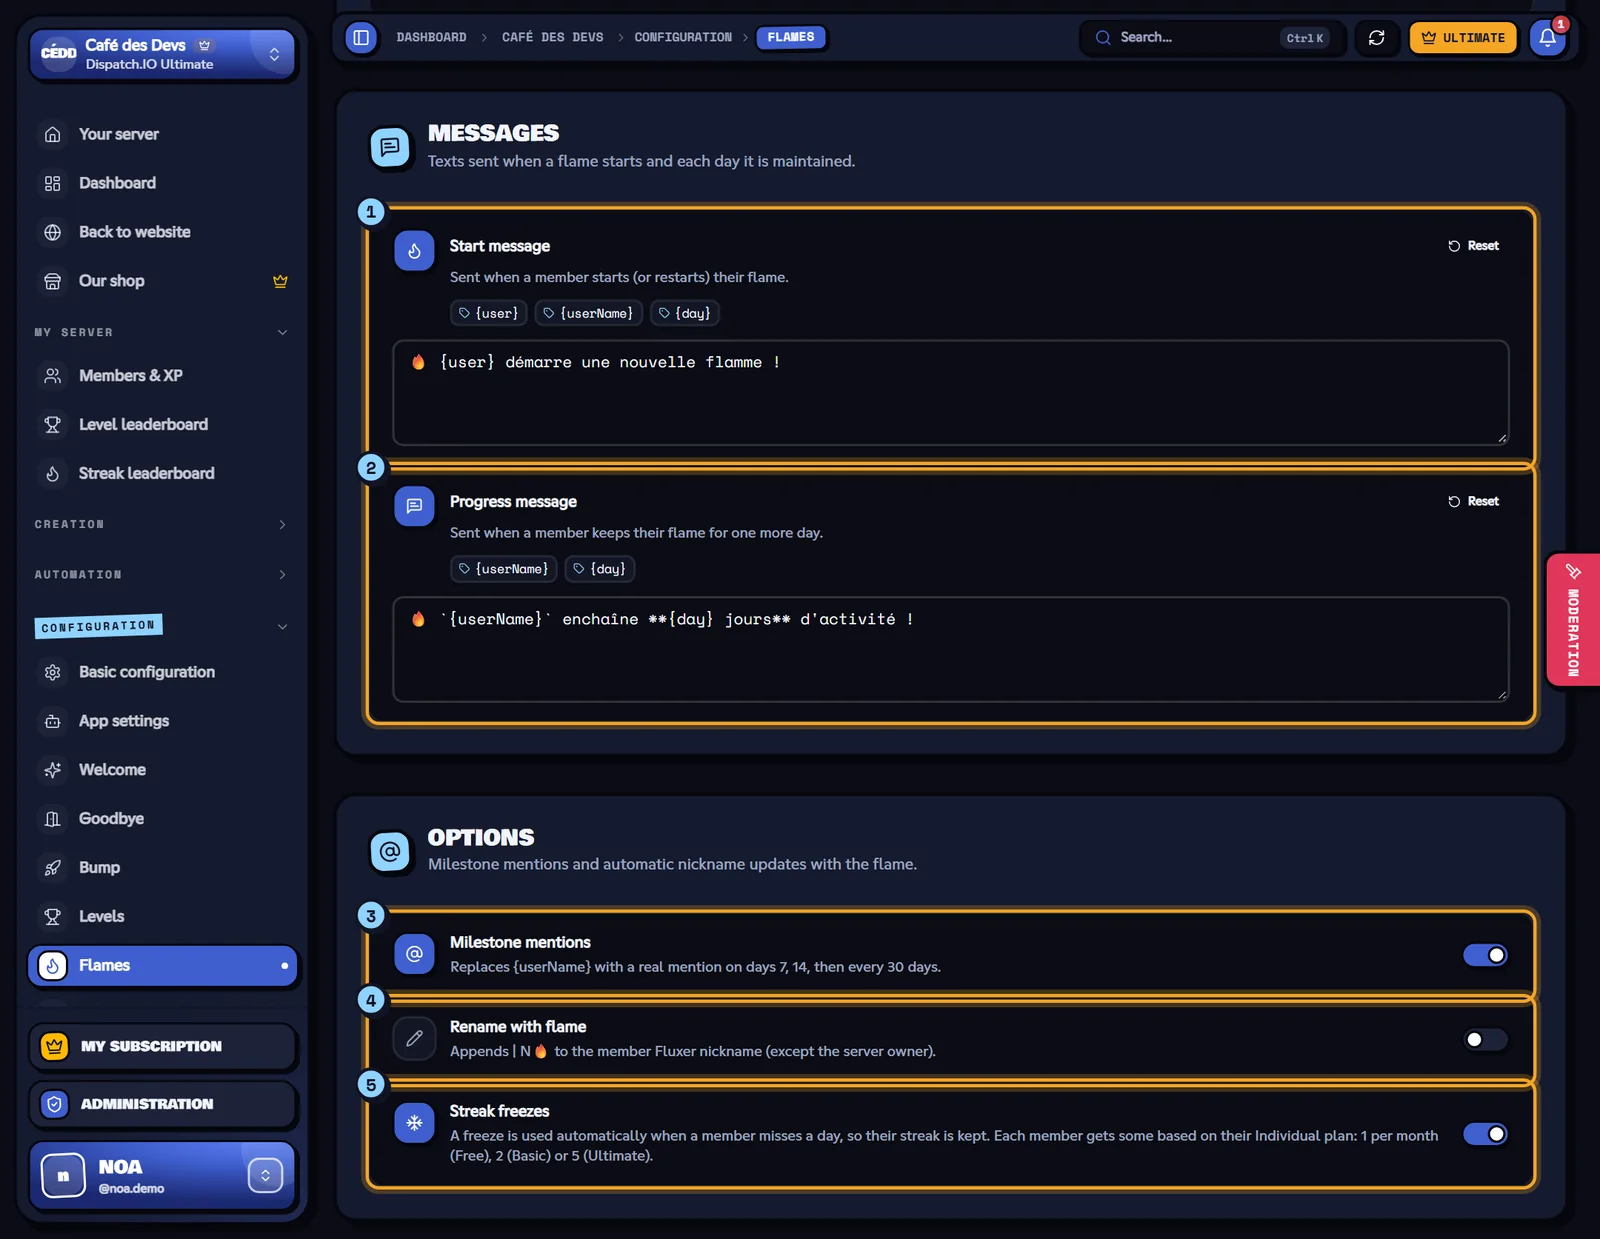This screenshot has height=1239, width=1600.
Task: Click into the Start message textarea
Action: [x=950, y=393]
